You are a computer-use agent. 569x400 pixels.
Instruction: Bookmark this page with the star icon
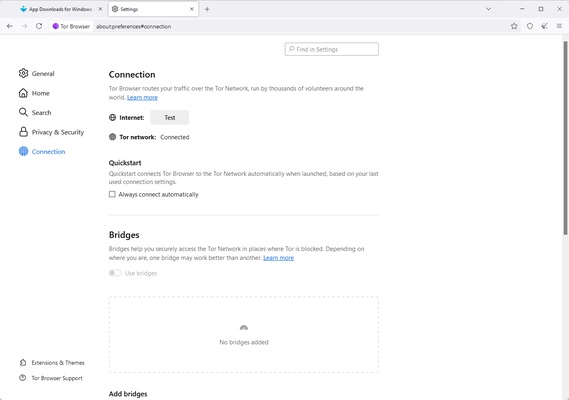pyautogui.click(x=514, y=26)
